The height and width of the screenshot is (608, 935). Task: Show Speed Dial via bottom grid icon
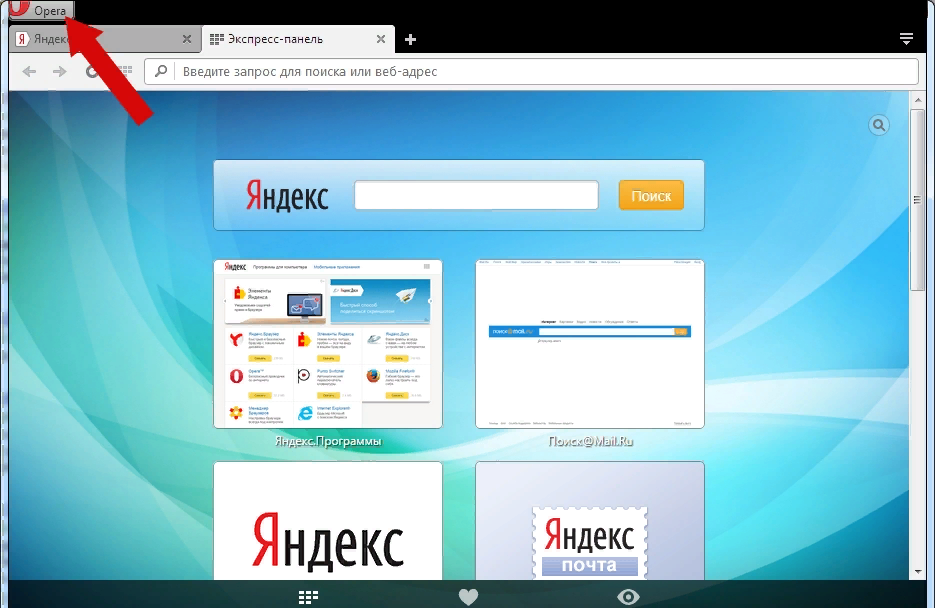(309, 597)
